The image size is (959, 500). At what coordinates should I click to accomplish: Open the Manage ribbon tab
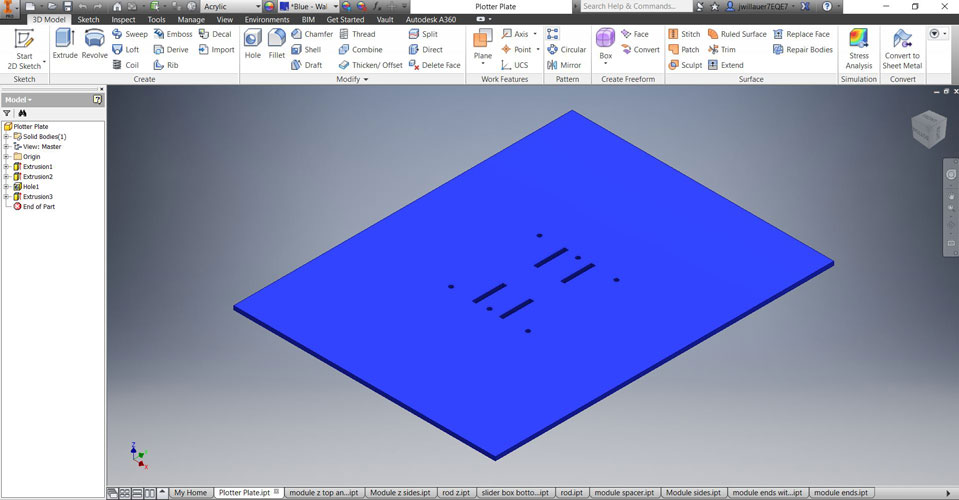point(191,20)
